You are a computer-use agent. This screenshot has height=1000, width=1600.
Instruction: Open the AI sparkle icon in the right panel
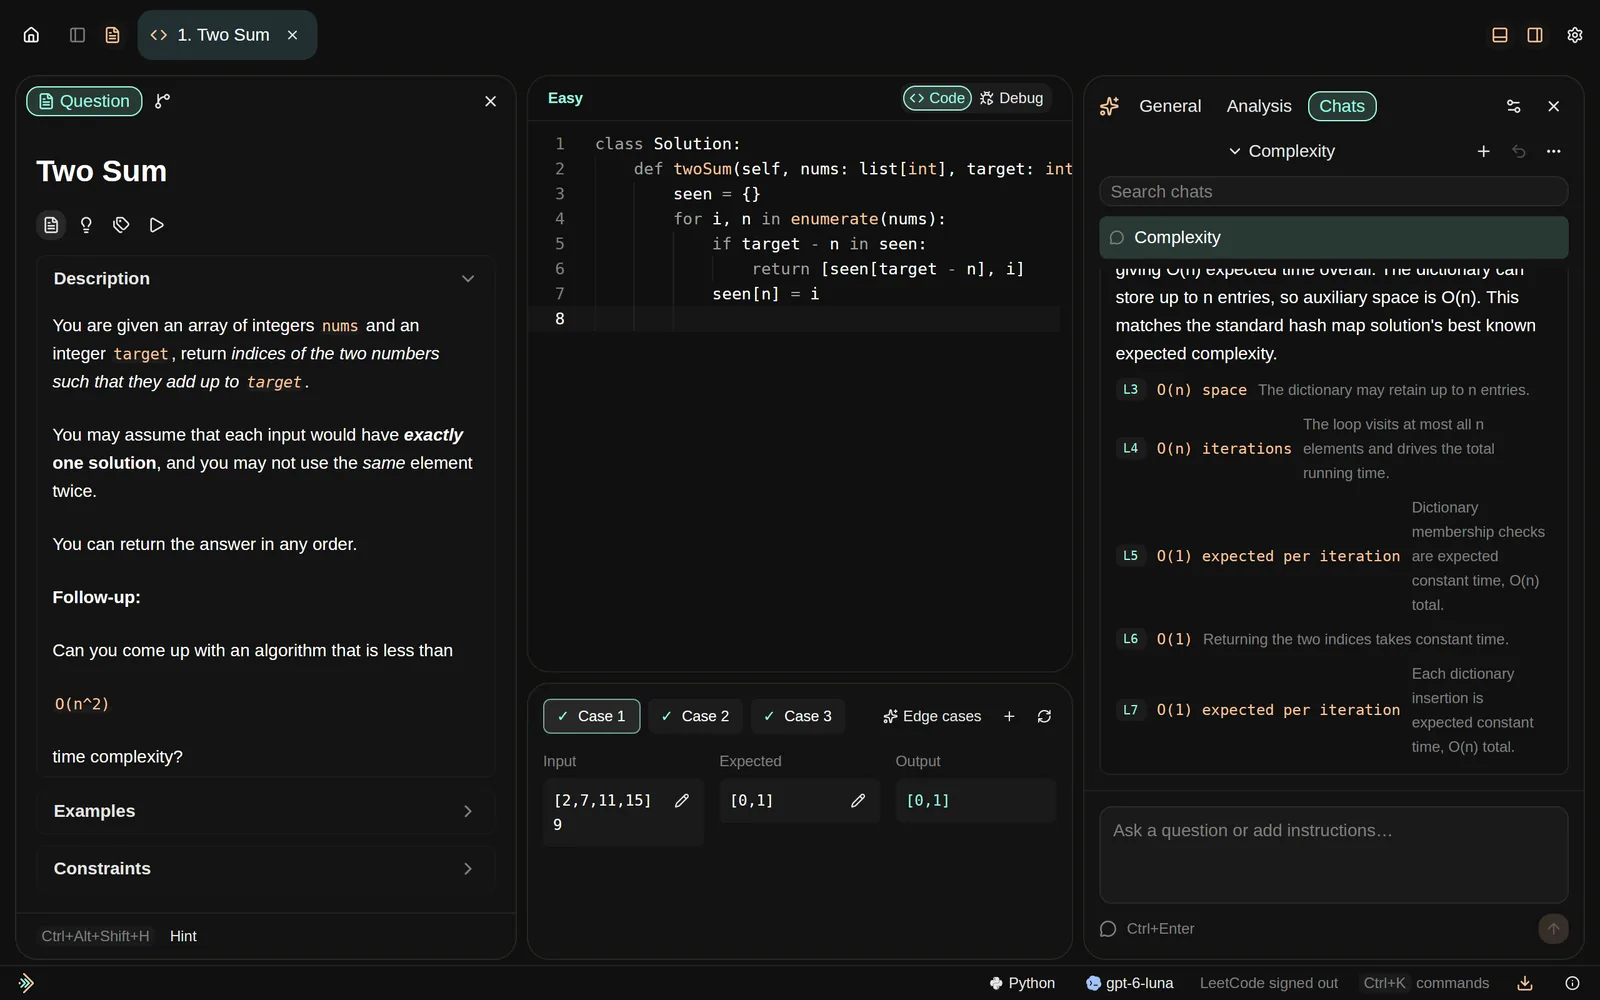(x=1109, y=106)
